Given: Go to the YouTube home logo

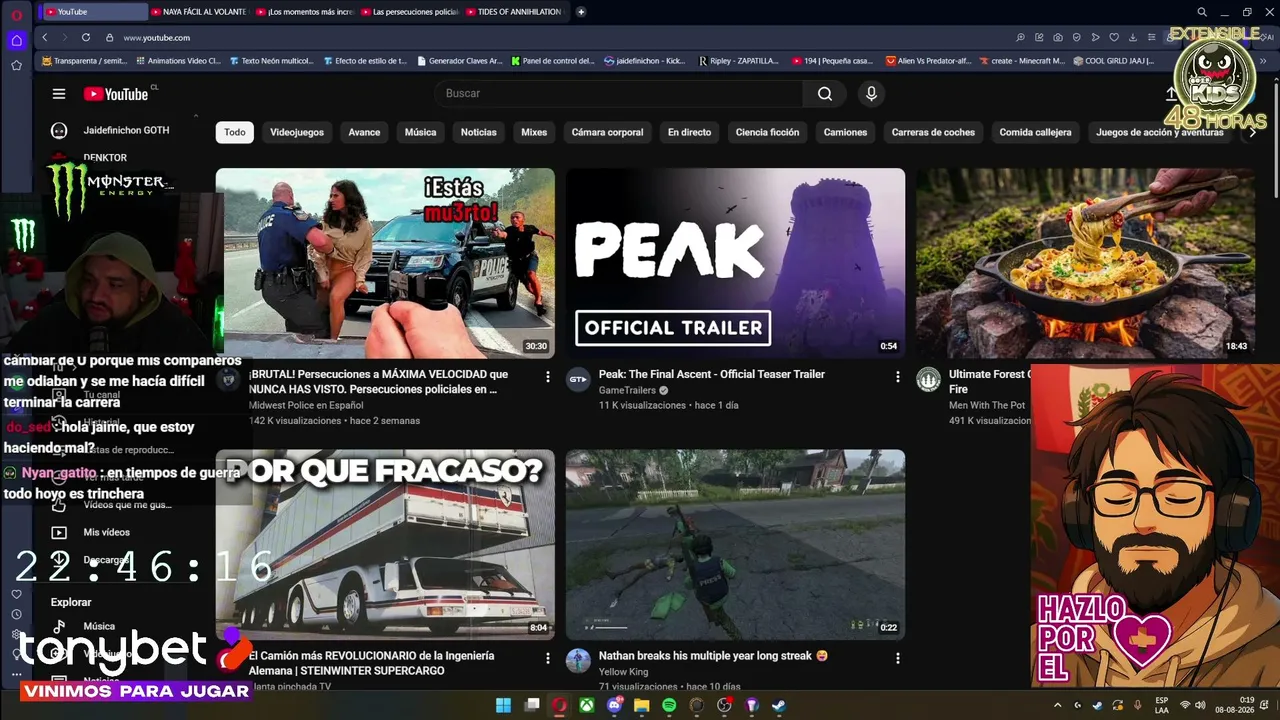Looking at the screenshot, I should coord(116,94).
